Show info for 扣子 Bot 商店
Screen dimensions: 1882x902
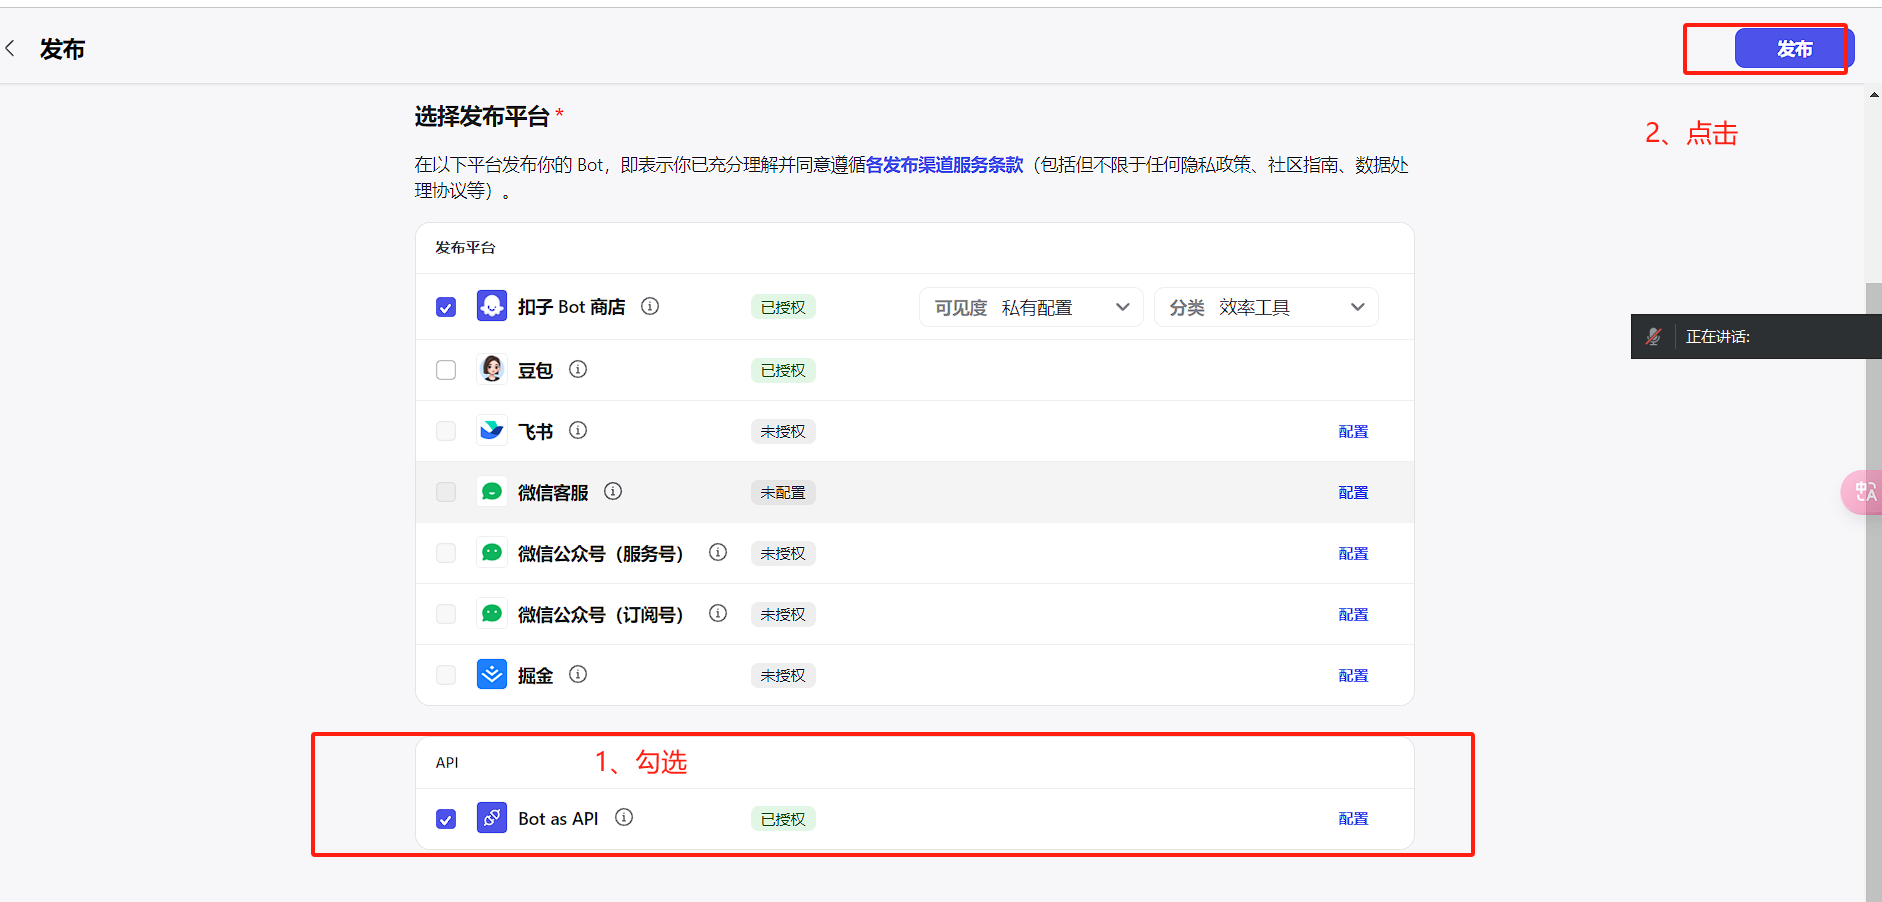coord(650,306)
